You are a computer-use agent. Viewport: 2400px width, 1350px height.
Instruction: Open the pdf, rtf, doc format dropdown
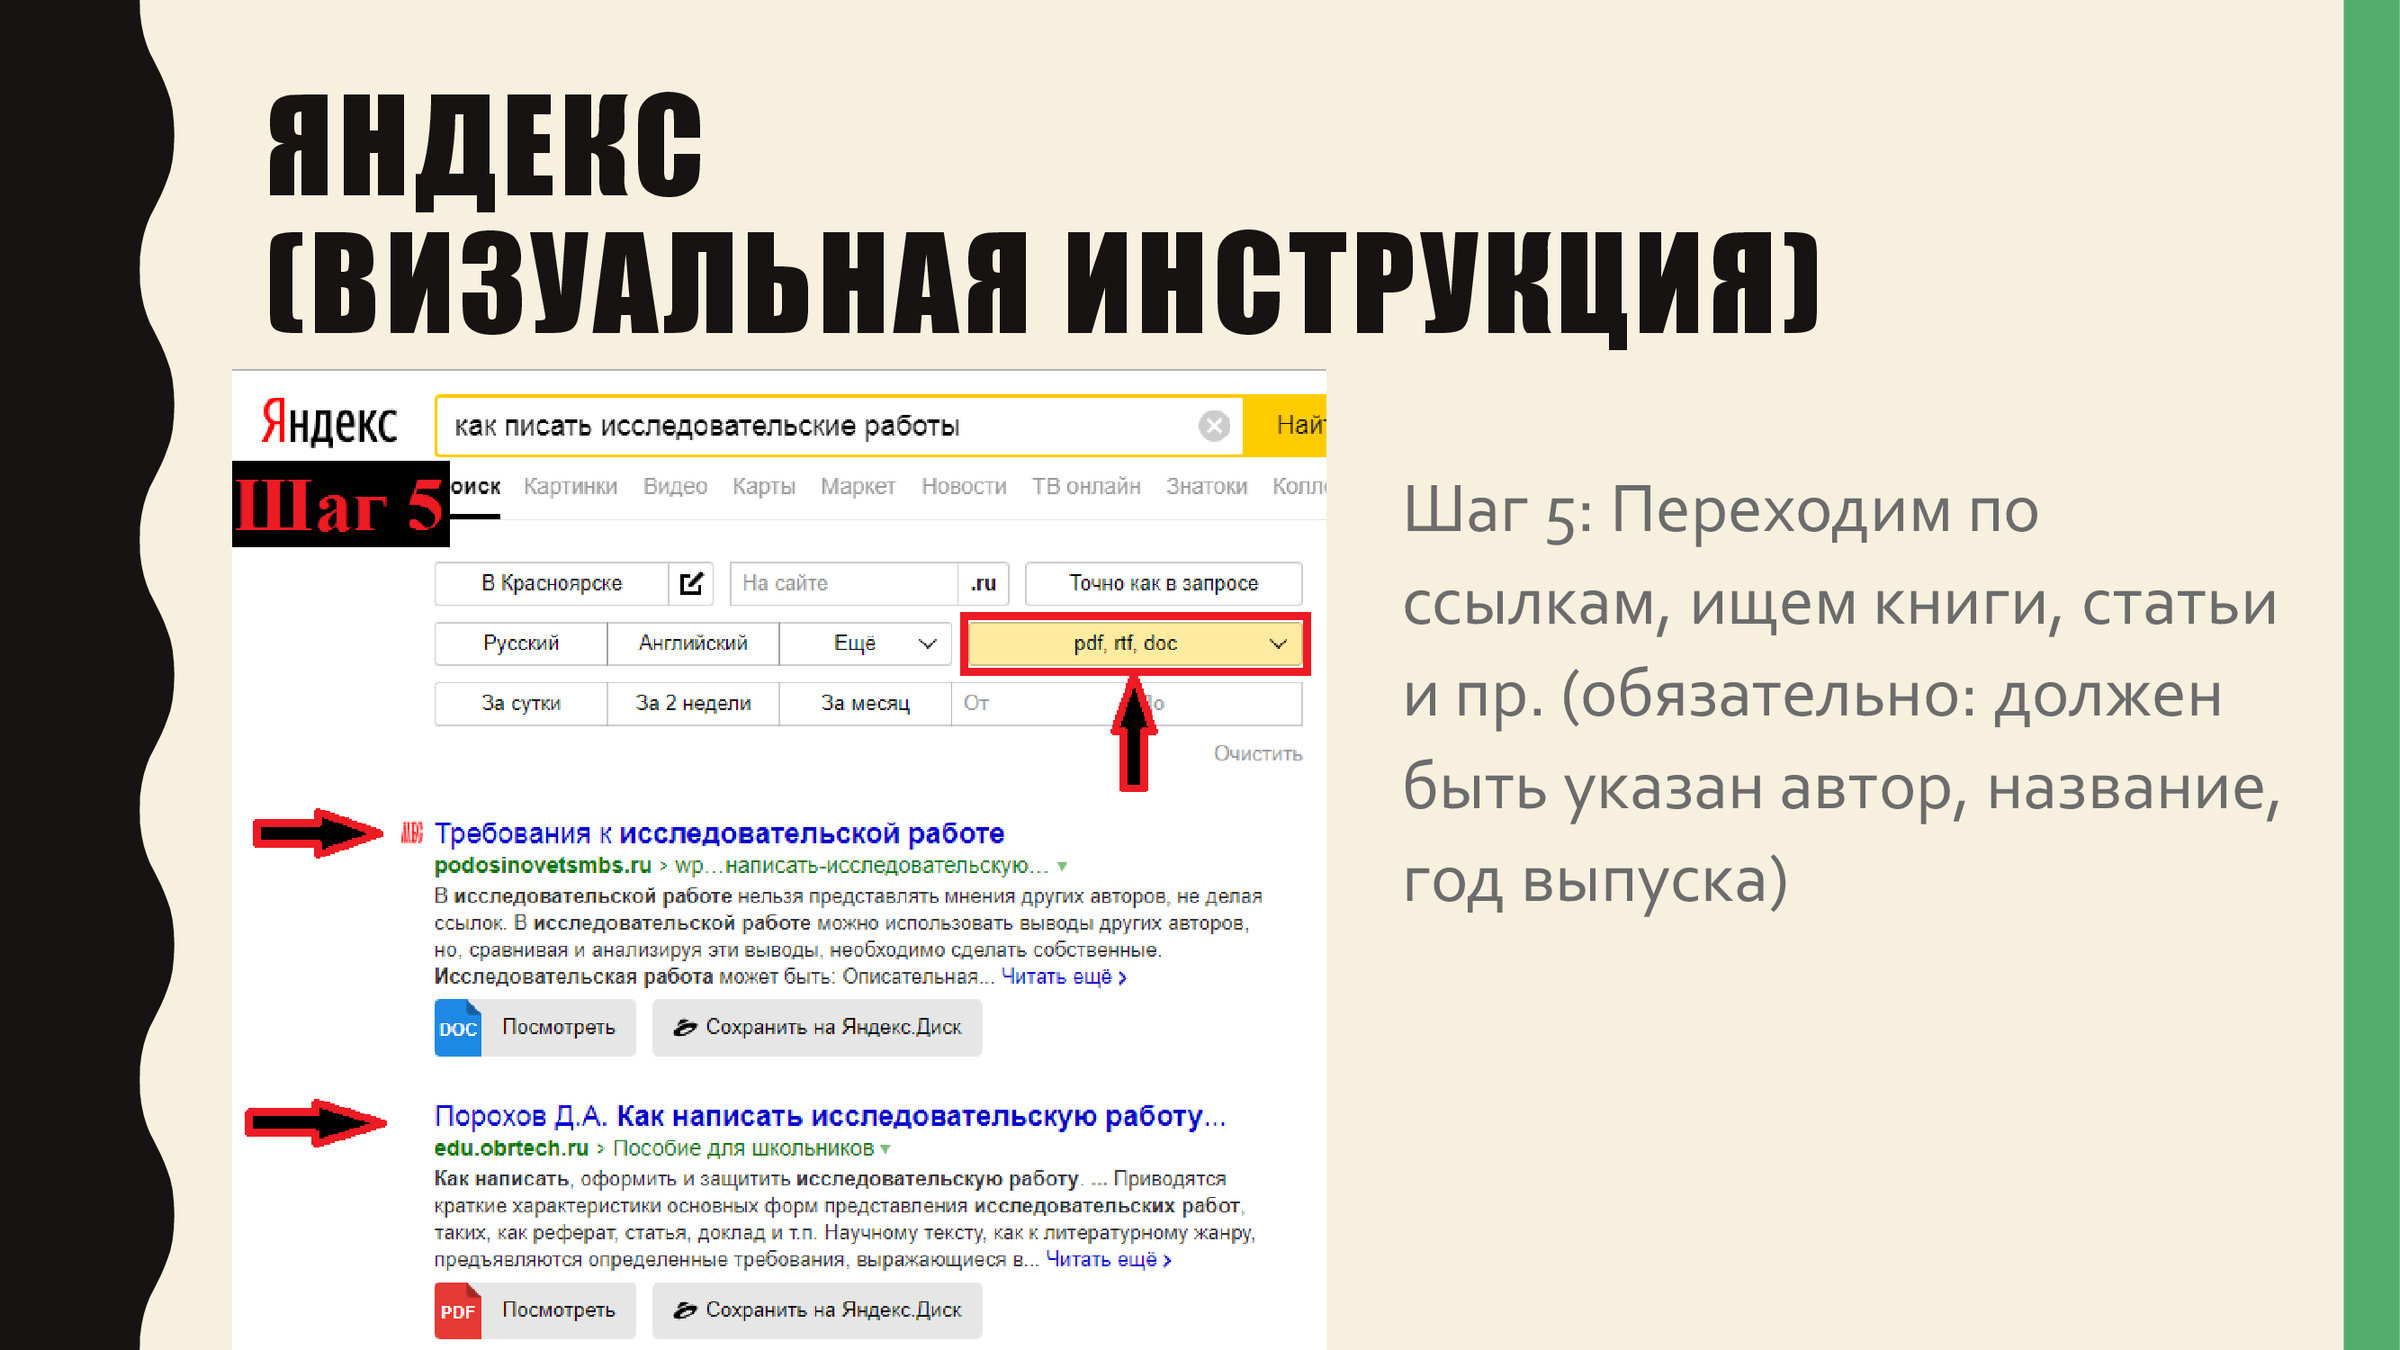pyautogui.click(x=1135, y=644)
